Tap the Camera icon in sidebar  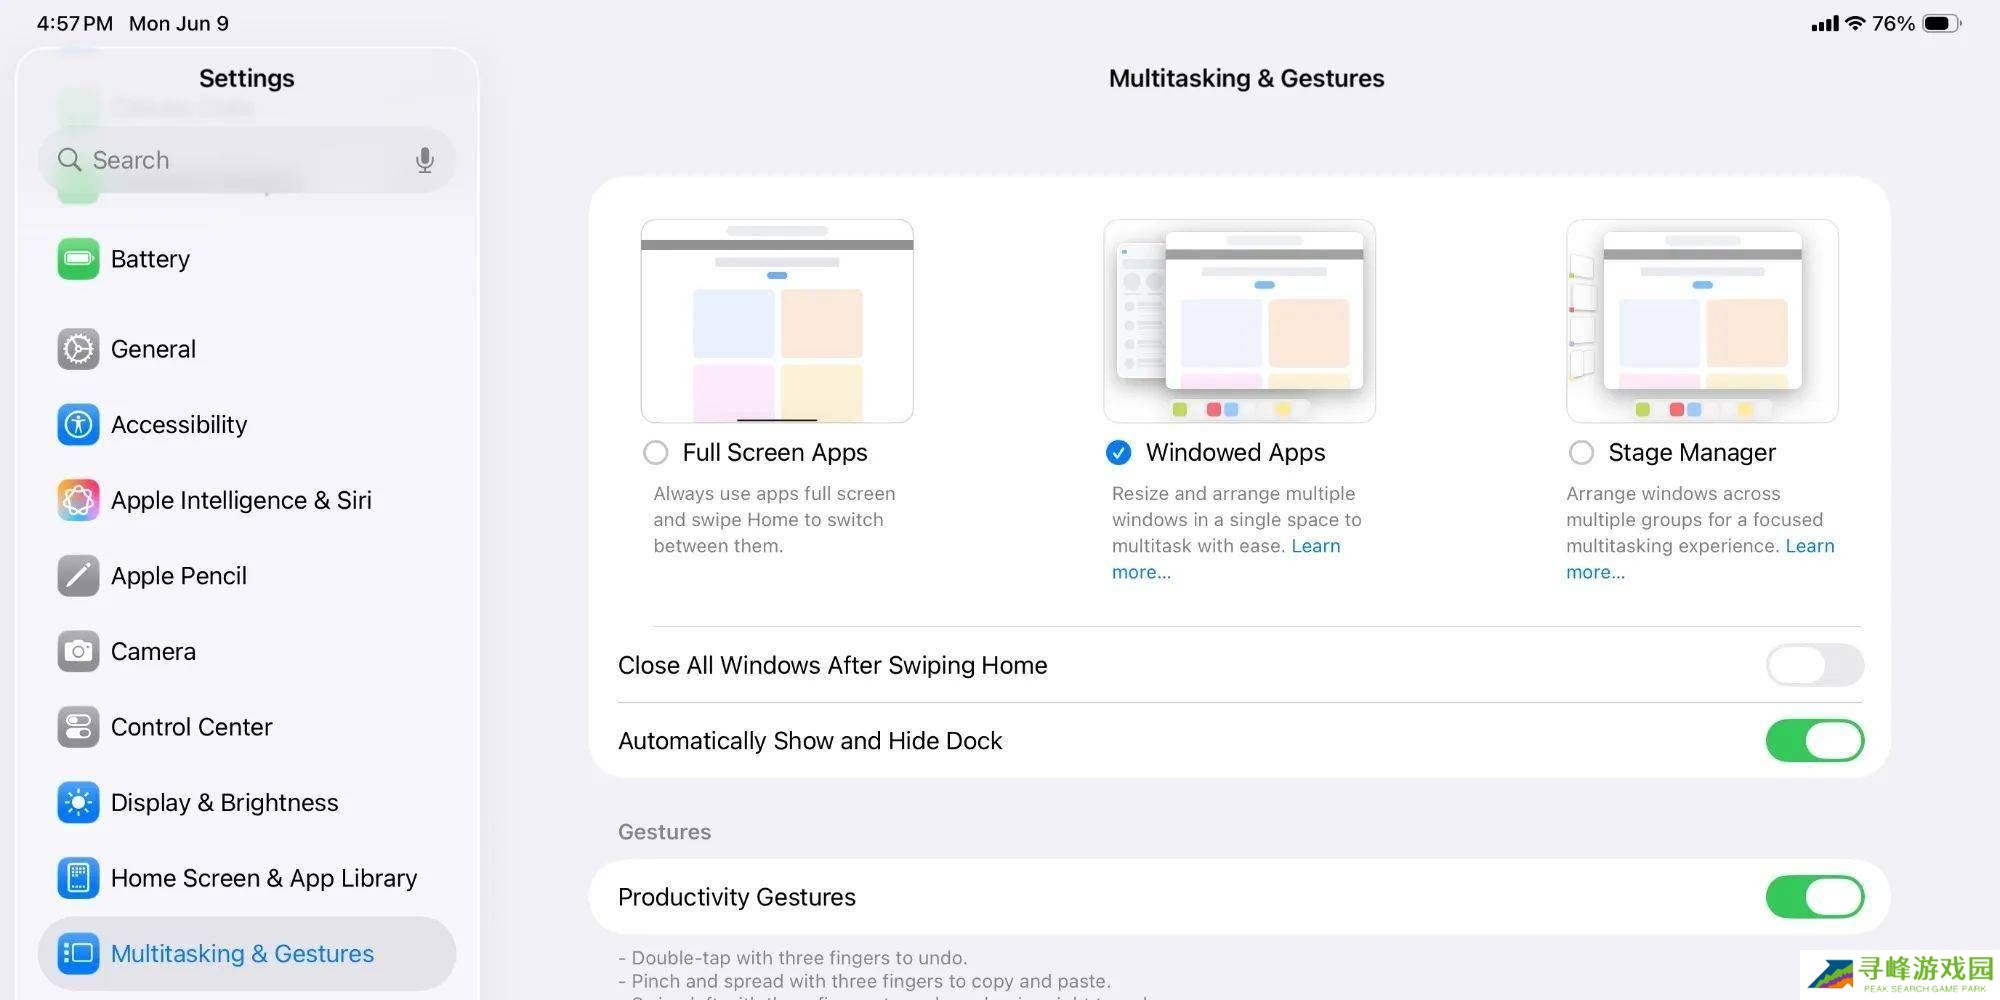(x=78, y=651)
